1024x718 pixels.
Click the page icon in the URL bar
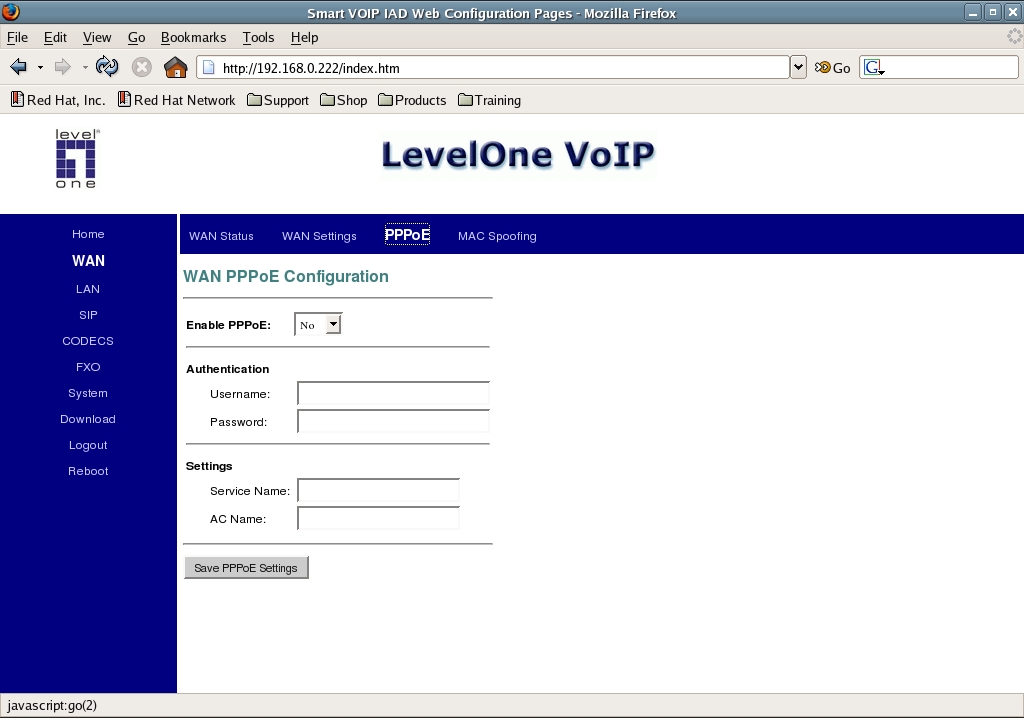click(208, 67)
